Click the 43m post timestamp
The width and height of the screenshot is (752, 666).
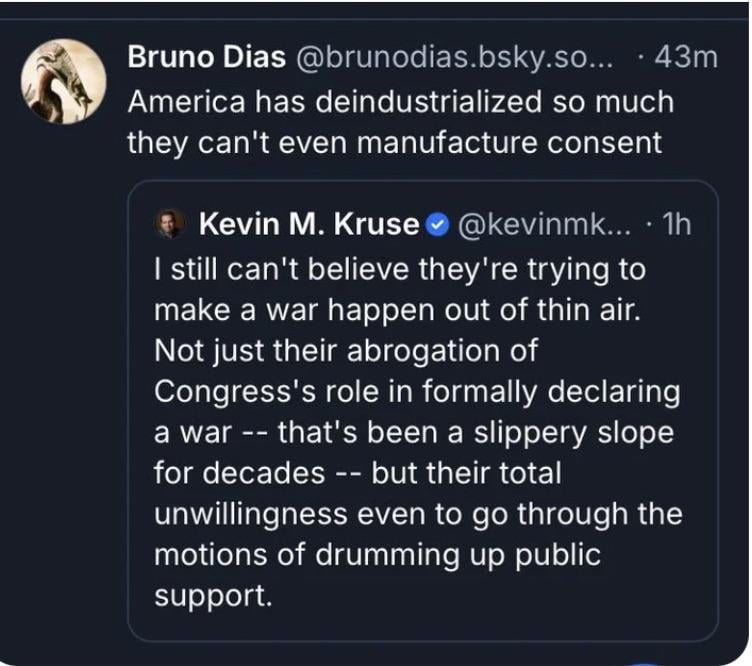[x=685, y=58]
